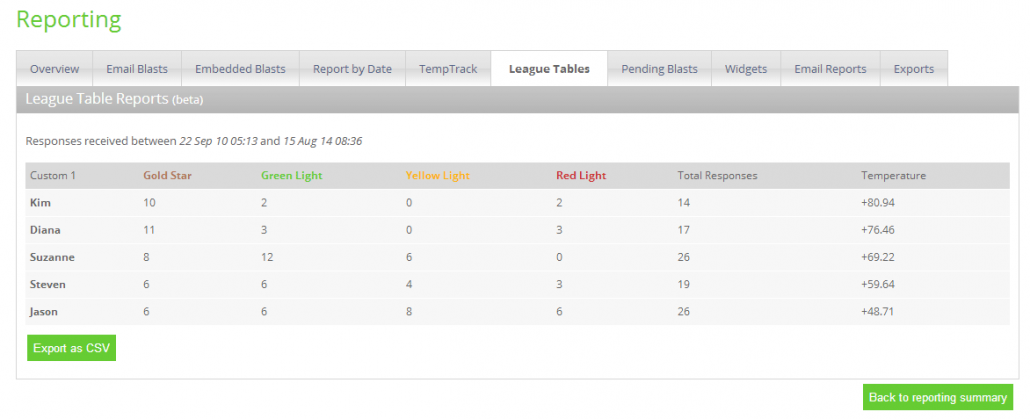Open the Email Blasts tab
The height and width of the screenshot is (419, 1030).
[x=137, y=69]
